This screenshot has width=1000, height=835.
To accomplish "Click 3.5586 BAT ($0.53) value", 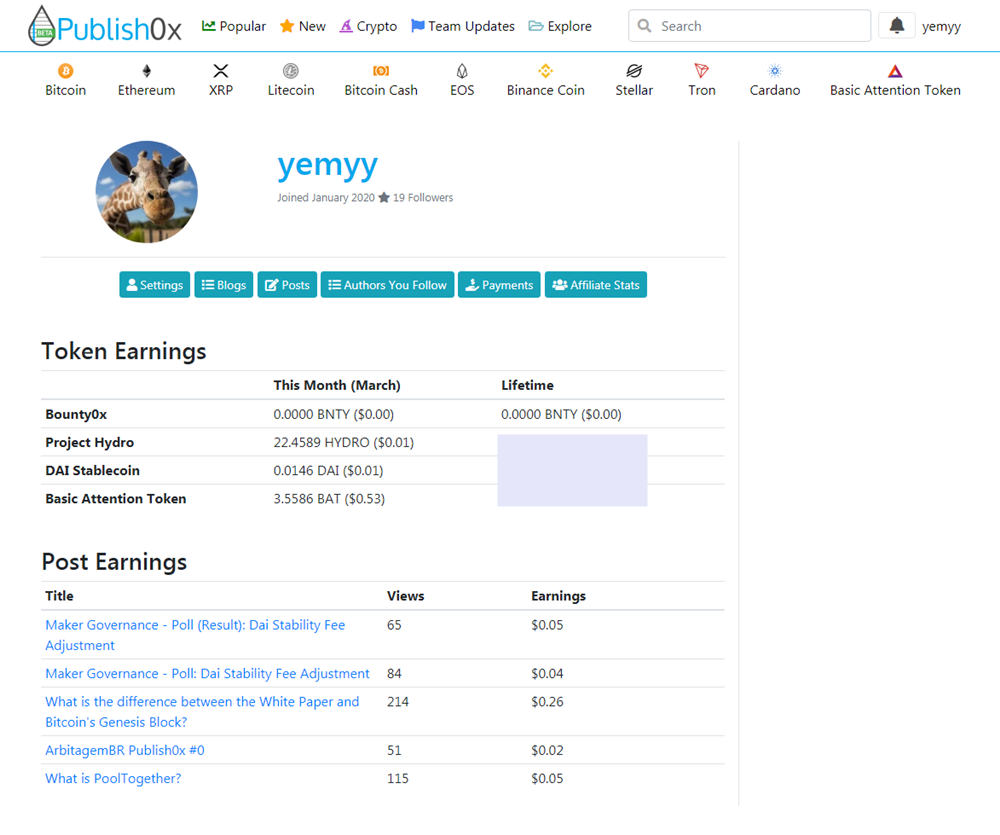I will pyautogui.click(x=329, y=499).
